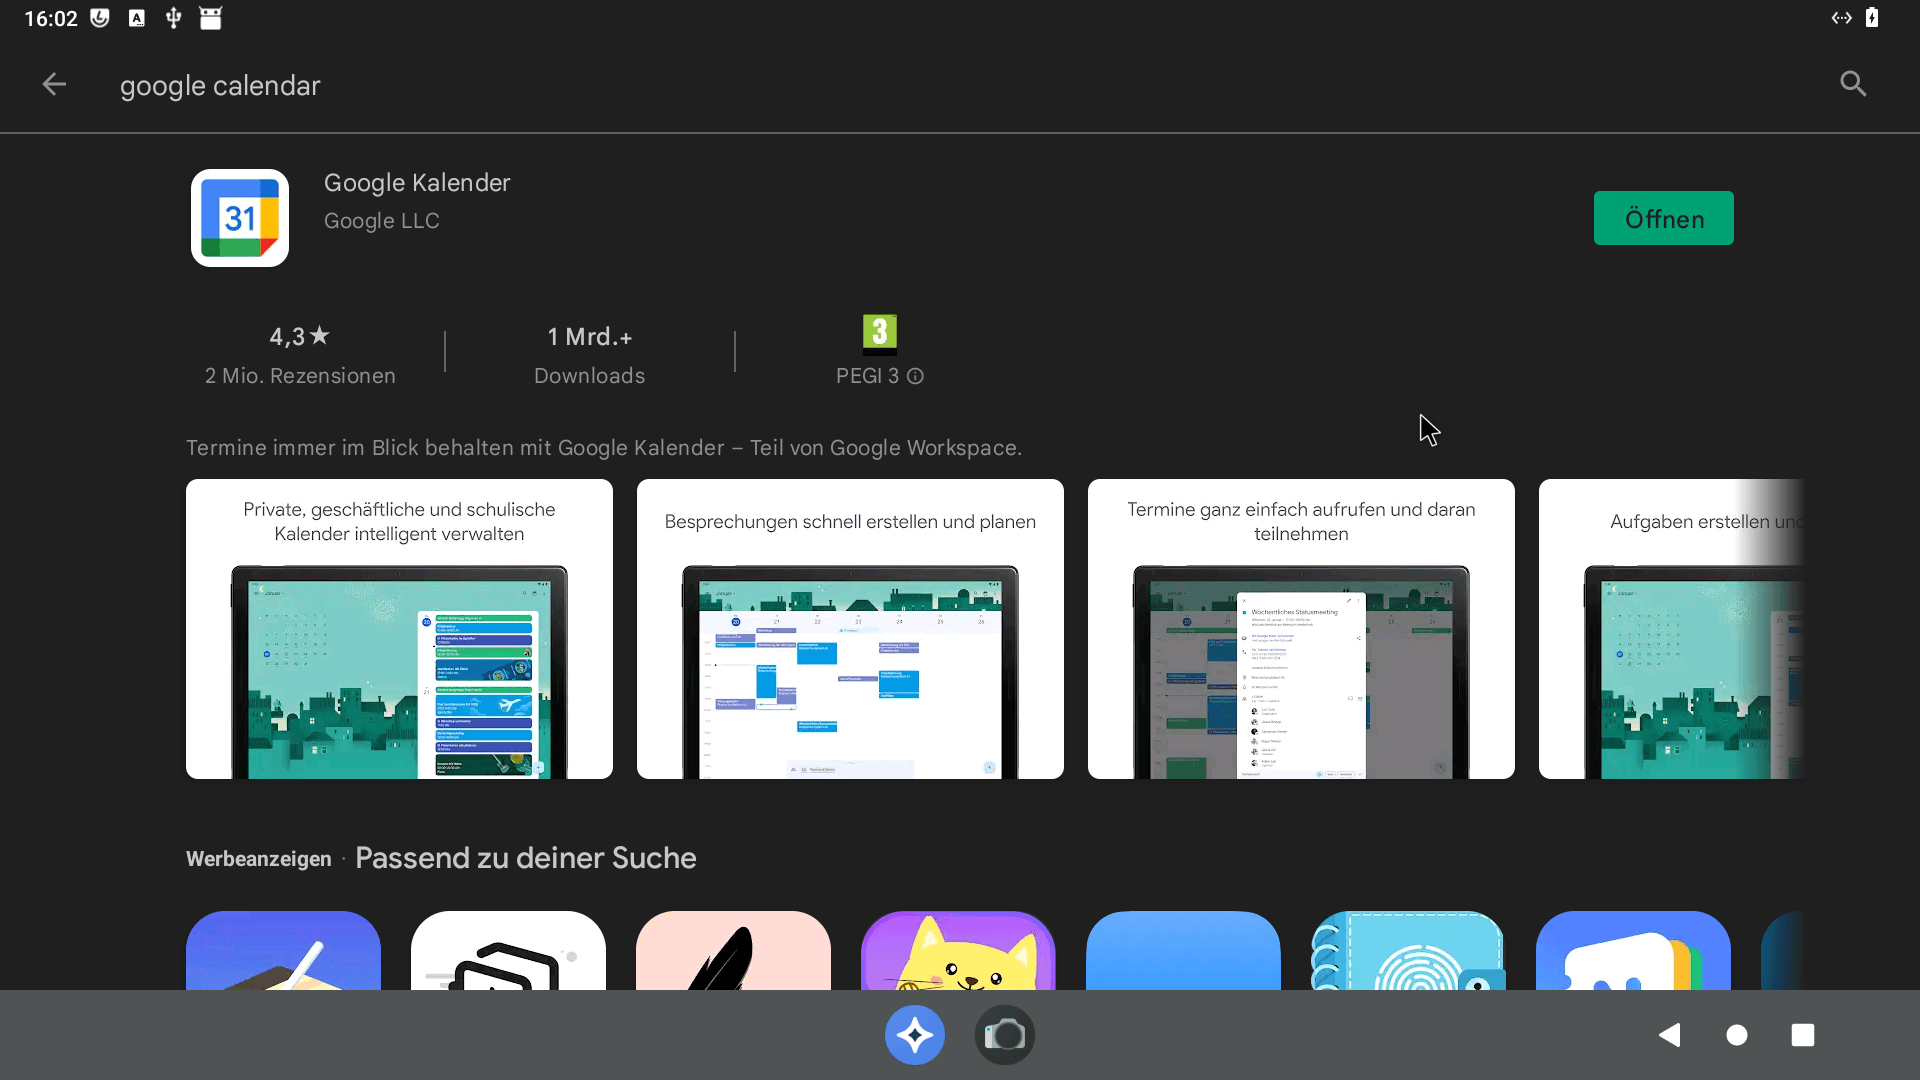1920x1080 pixels.
Task: Click the network arrows status icon
Action: tap(1842, 18)
